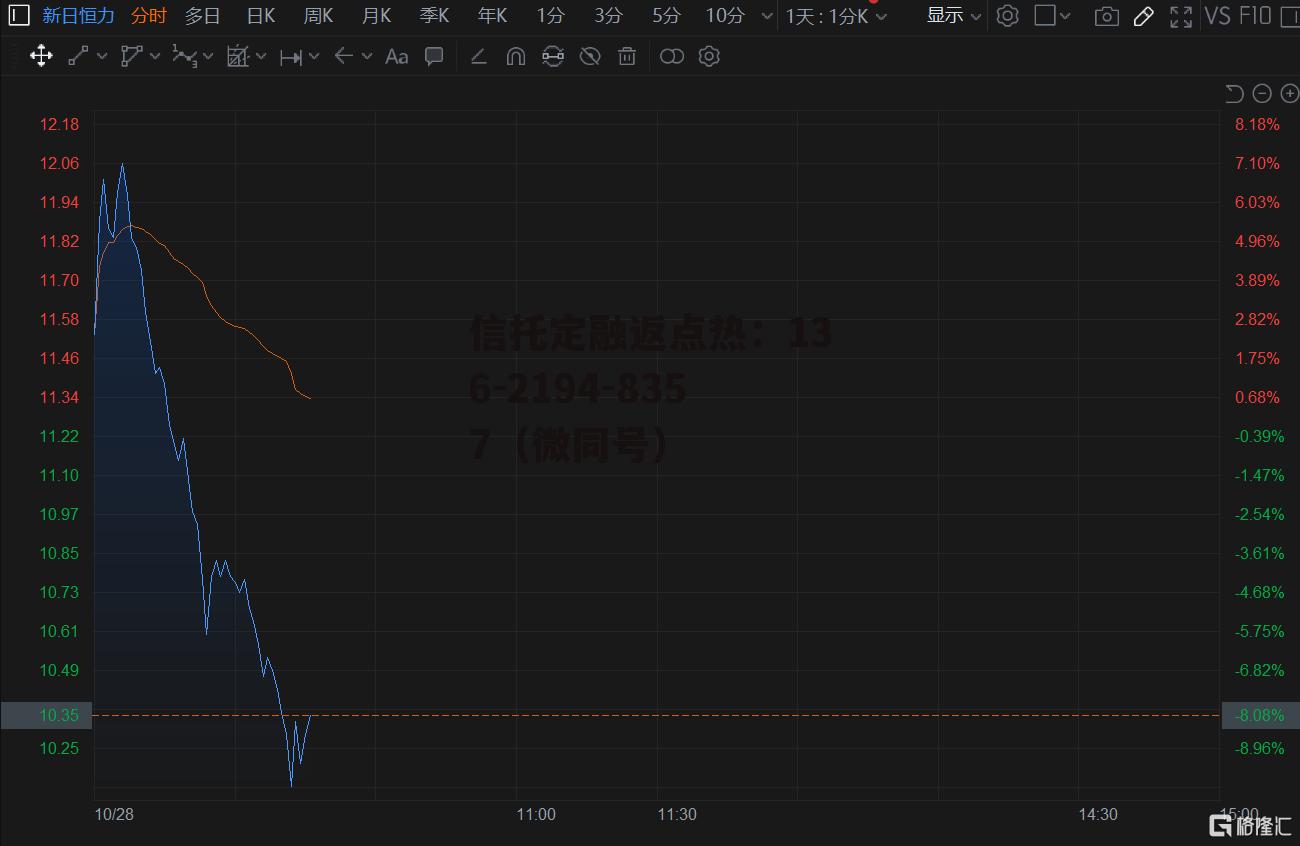1300x846 pixels.
Task: Open the 显示 display dropdown
Action: pyautogui.click(x=954, y=16)
